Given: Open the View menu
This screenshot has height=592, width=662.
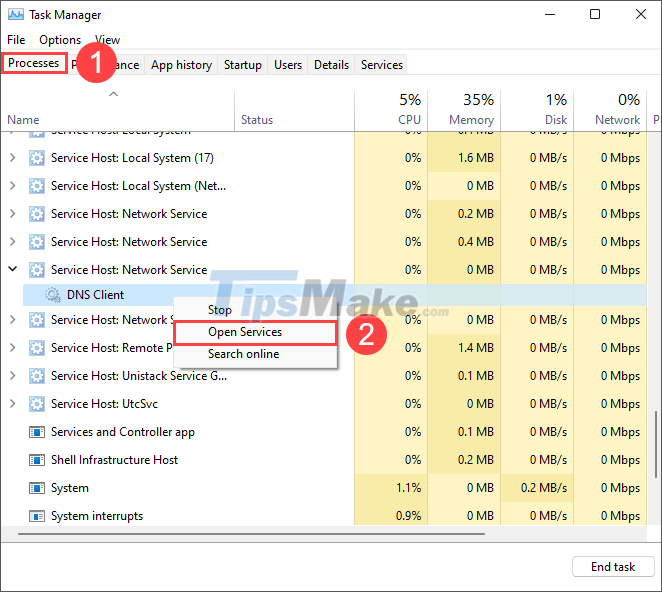Looking at the screenshot, I should (x=108, y=40).
